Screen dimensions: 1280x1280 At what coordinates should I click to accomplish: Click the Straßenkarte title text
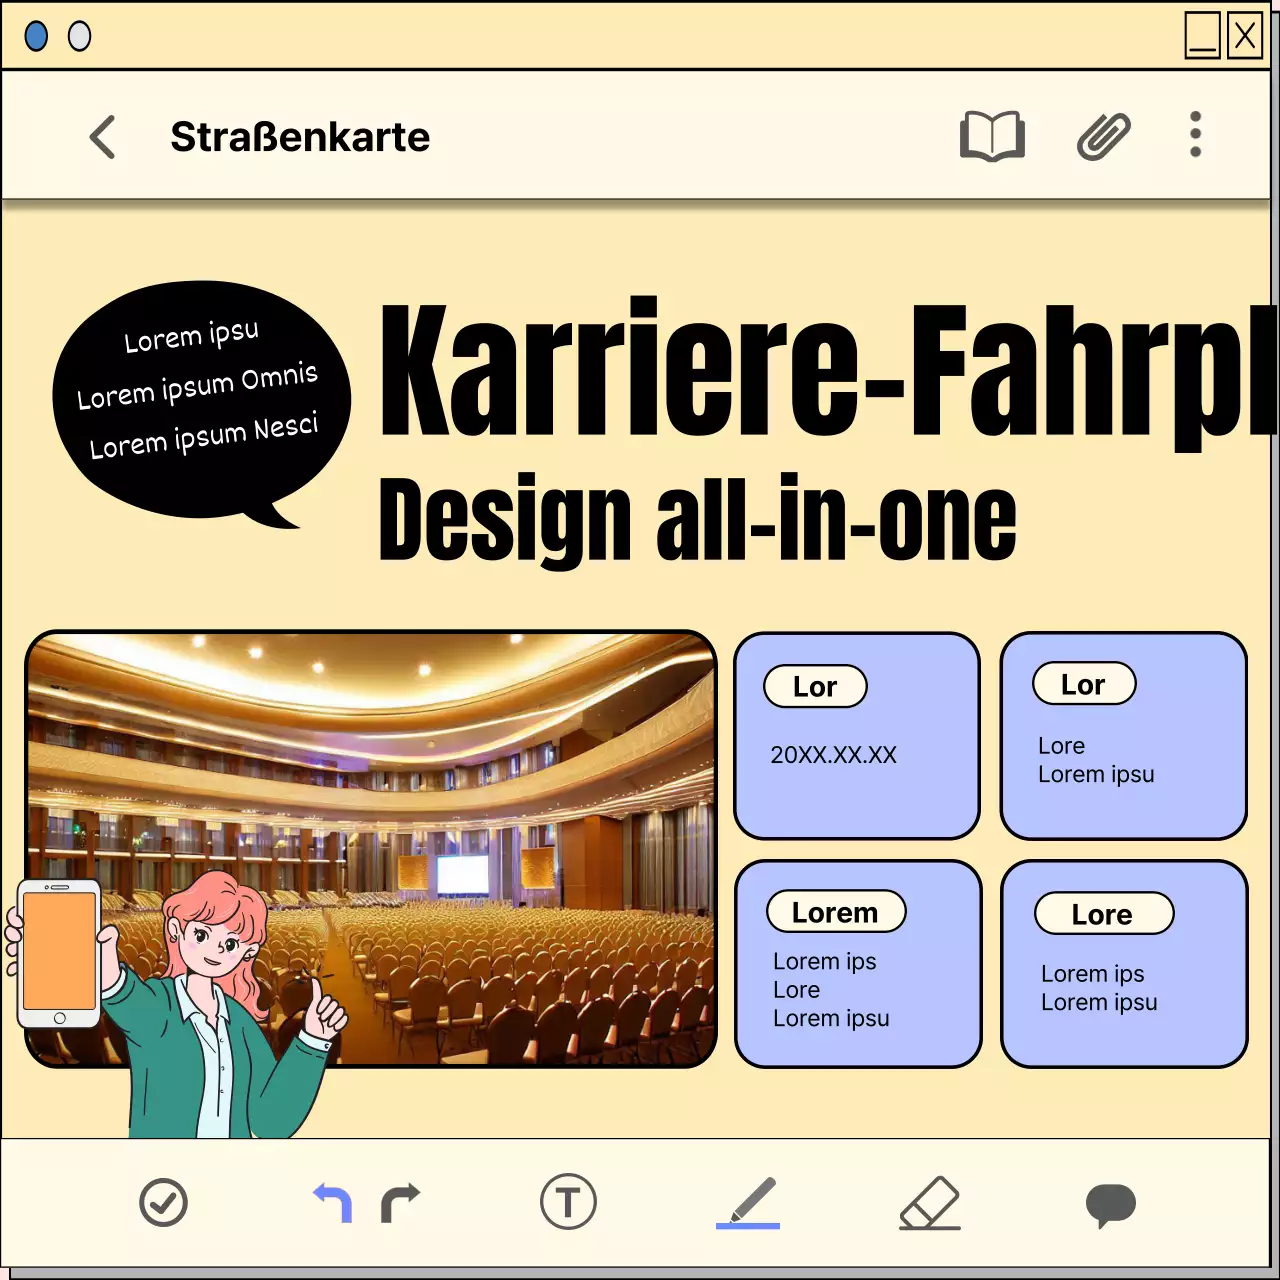[x=301, y=137]
